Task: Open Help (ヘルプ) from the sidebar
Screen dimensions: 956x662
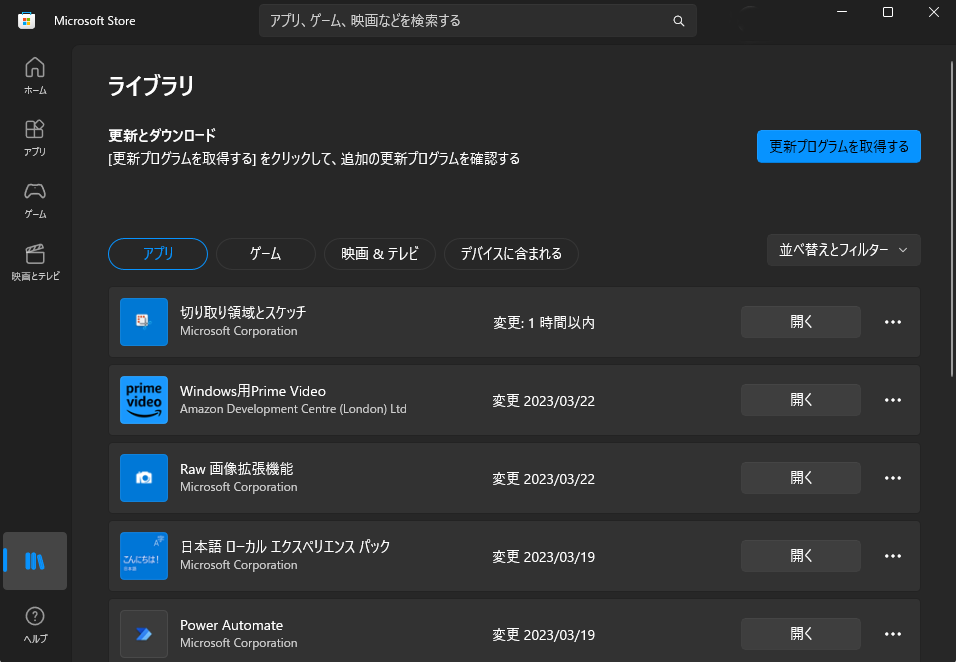Action: [35, 624]
